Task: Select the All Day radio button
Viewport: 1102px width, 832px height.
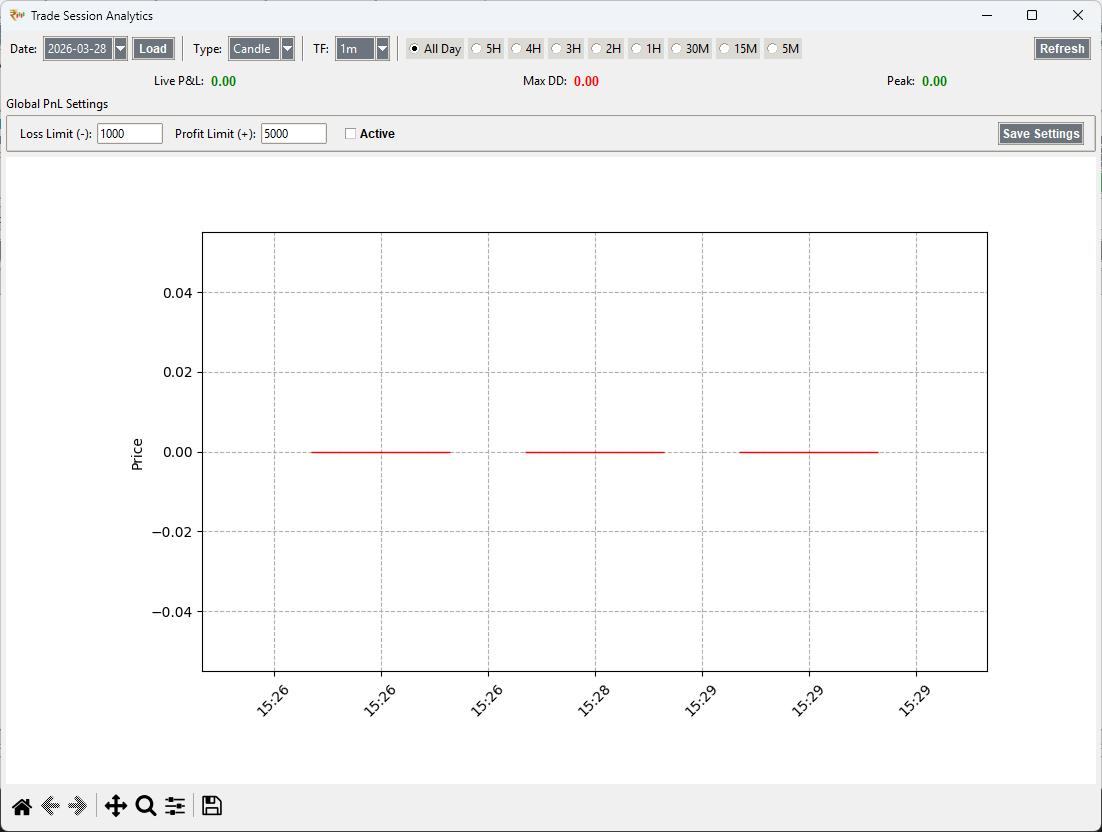Action: click(414, 48)
